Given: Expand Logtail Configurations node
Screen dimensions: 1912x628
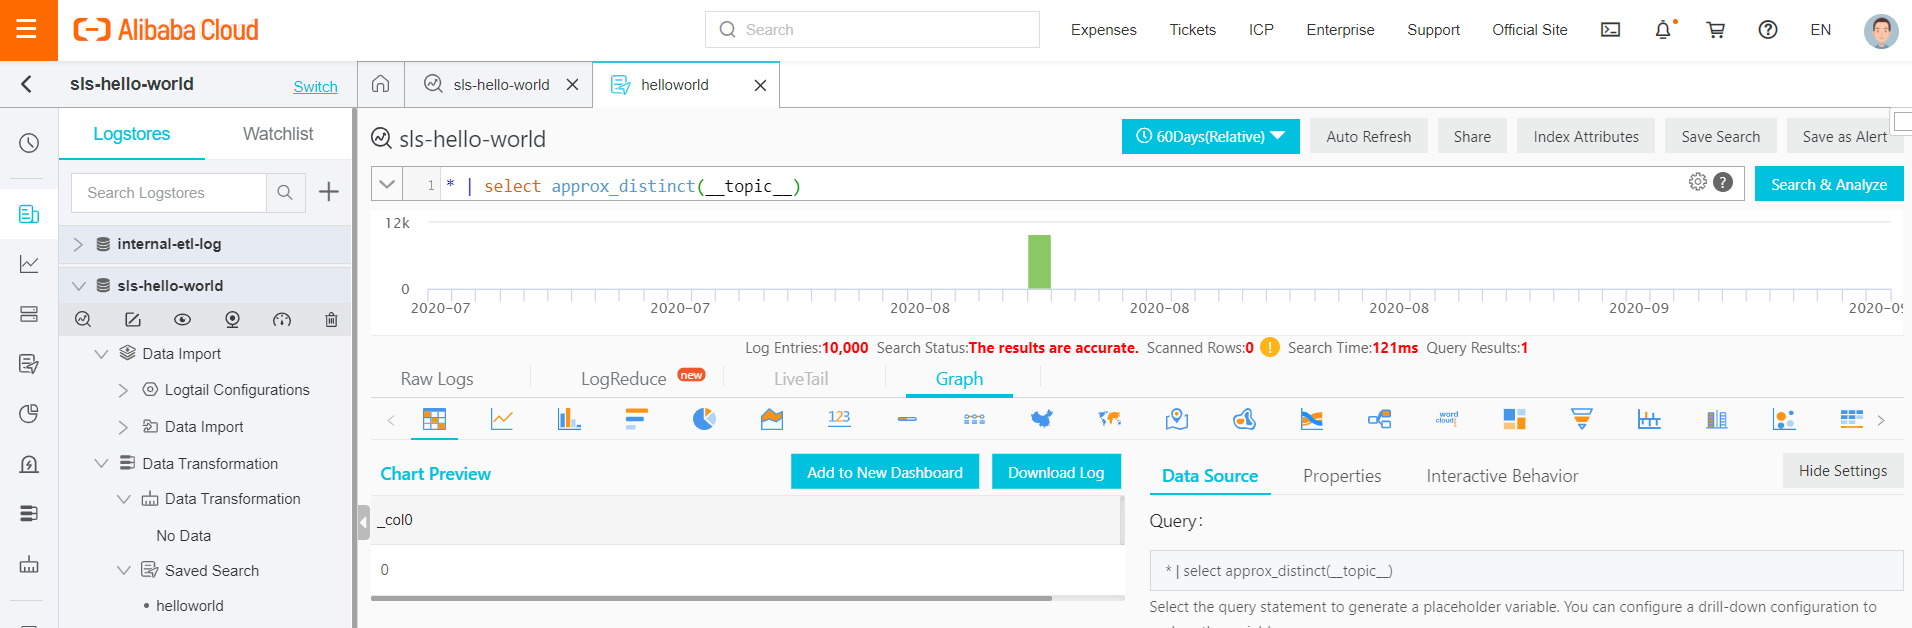Looking at the screenshot, I should pos(123,390).
